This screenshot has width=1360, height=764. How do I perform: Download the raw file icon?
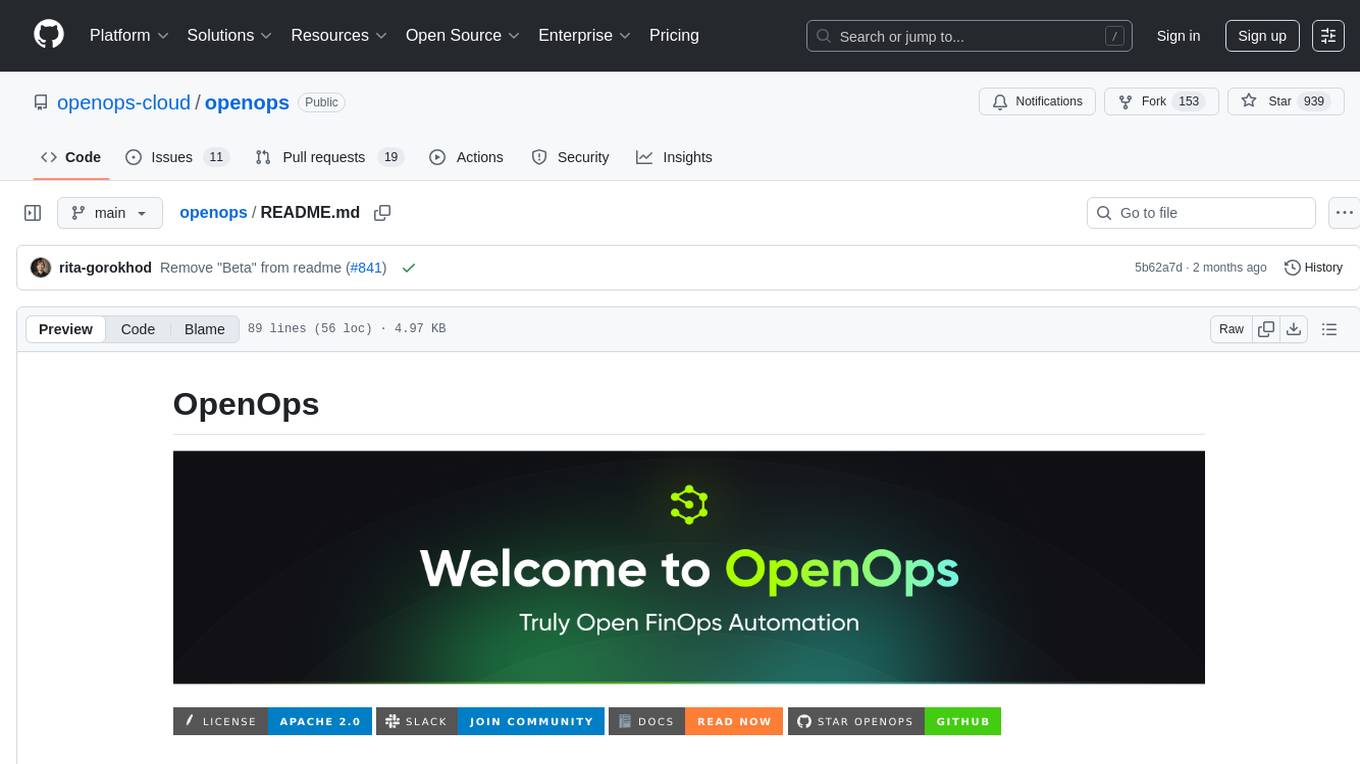(1294, 329)
